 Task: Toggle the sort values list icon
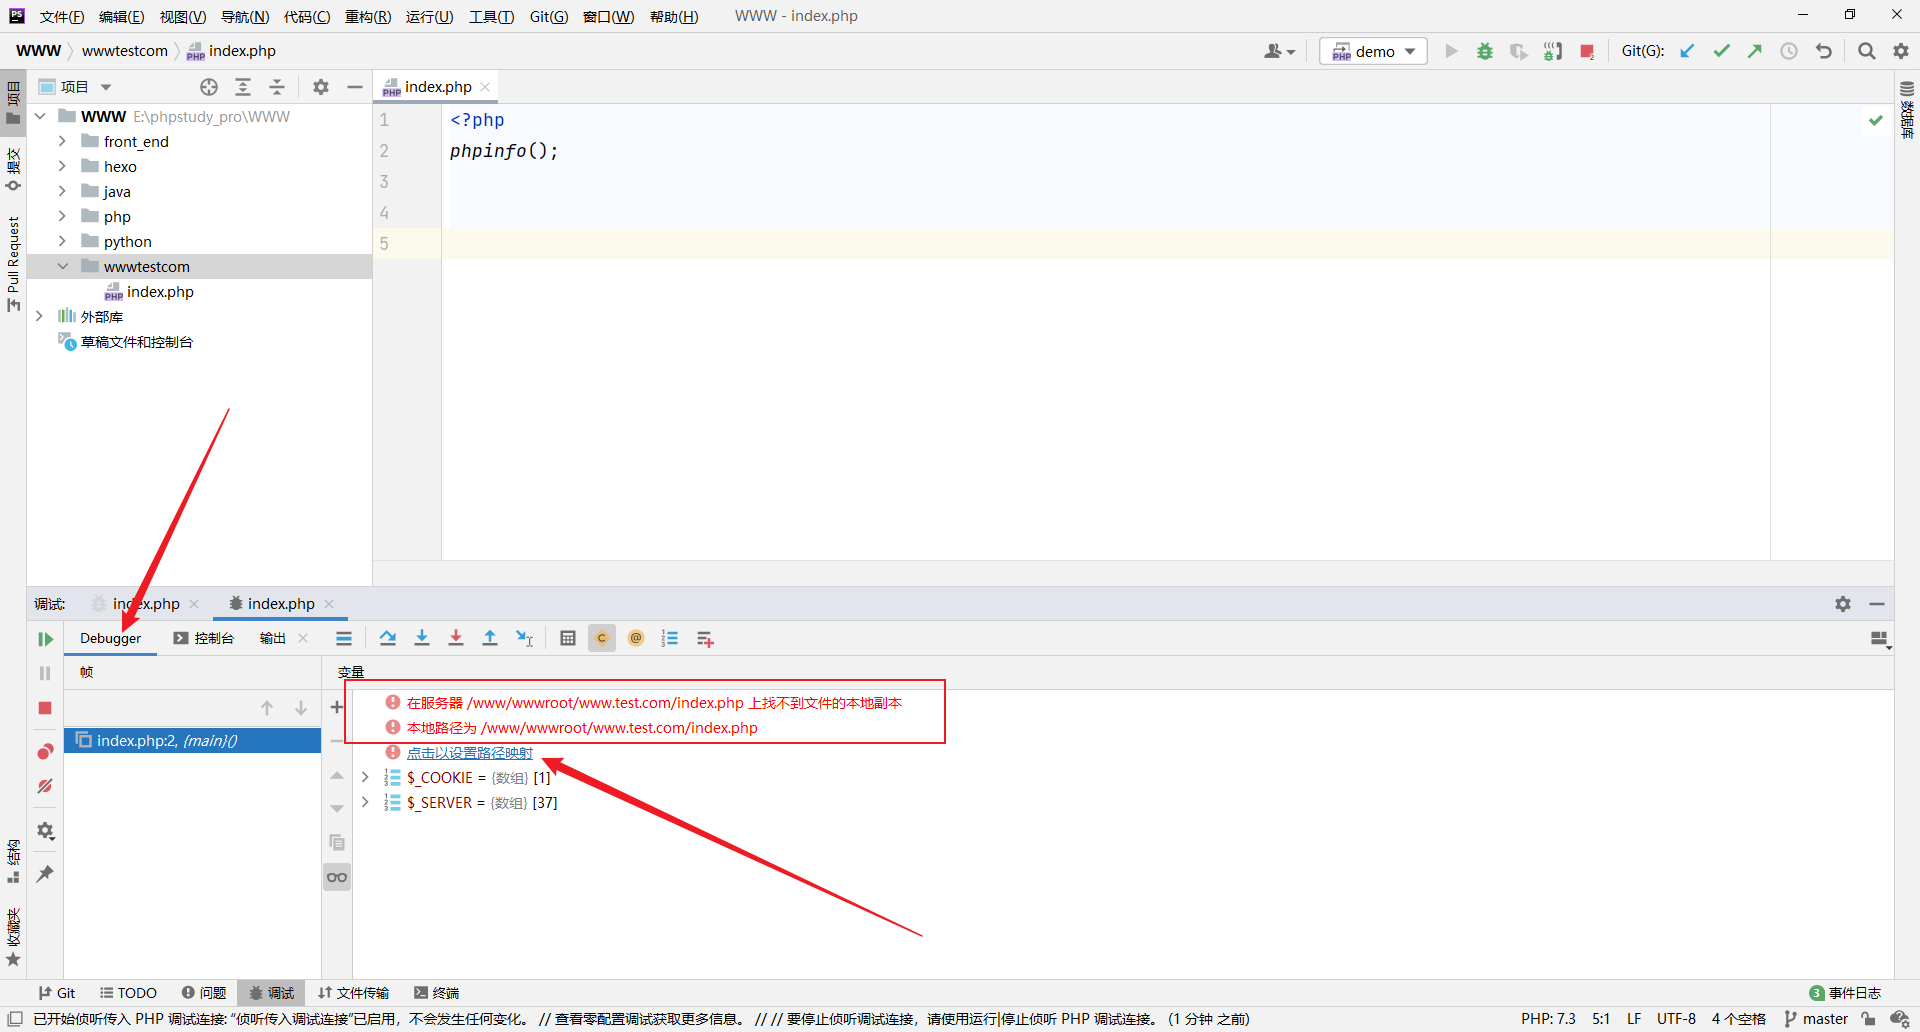(x=670, y=638)
